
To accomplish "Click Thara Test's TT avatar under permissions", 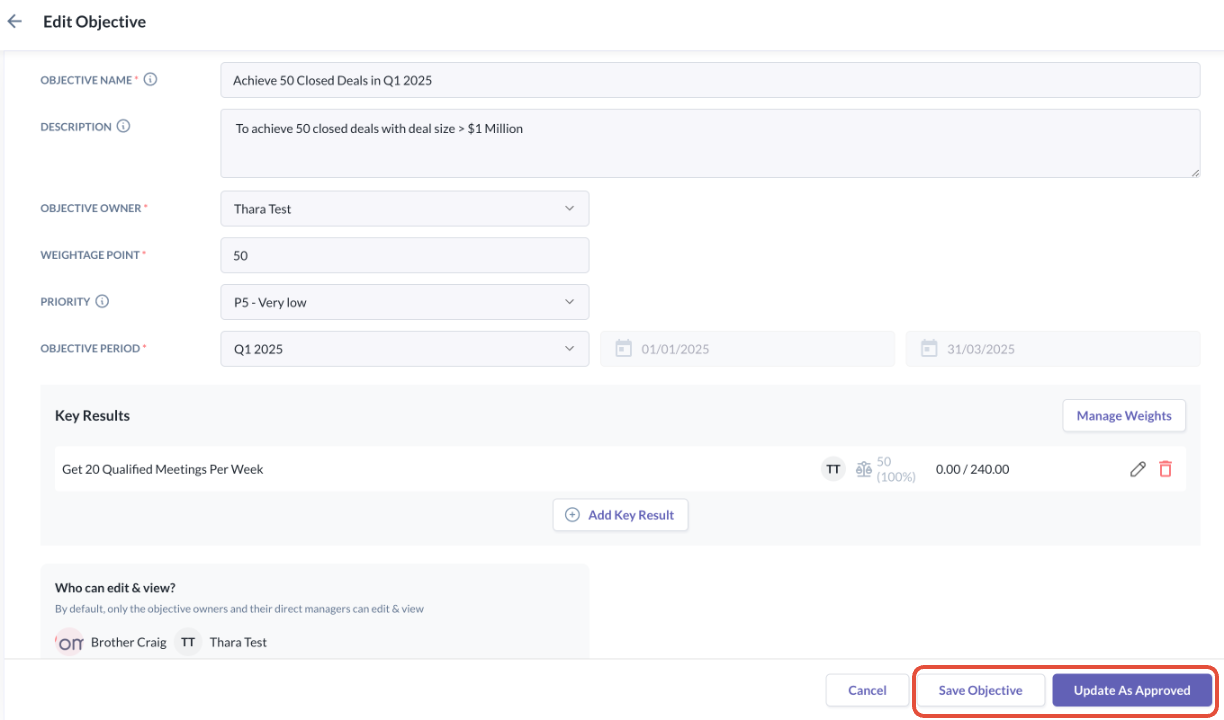I will [x=188, y=642].
